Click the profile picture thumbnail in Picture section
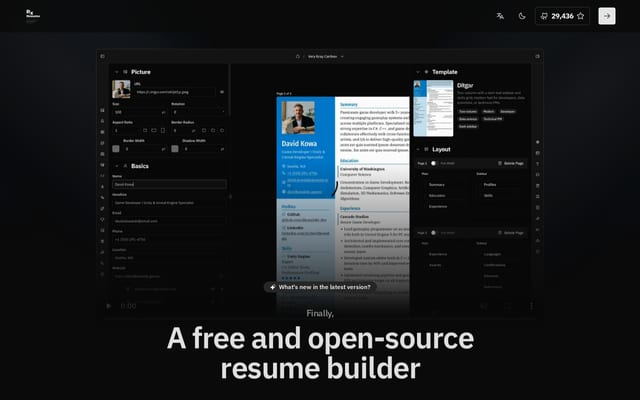The width and height of the screenshot is (640, 400). 121,89
